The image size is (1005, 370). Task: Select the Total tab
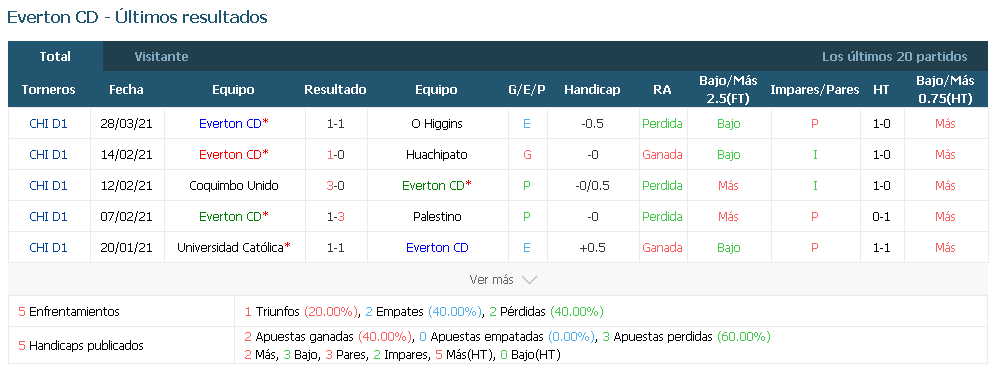(55, 56)
